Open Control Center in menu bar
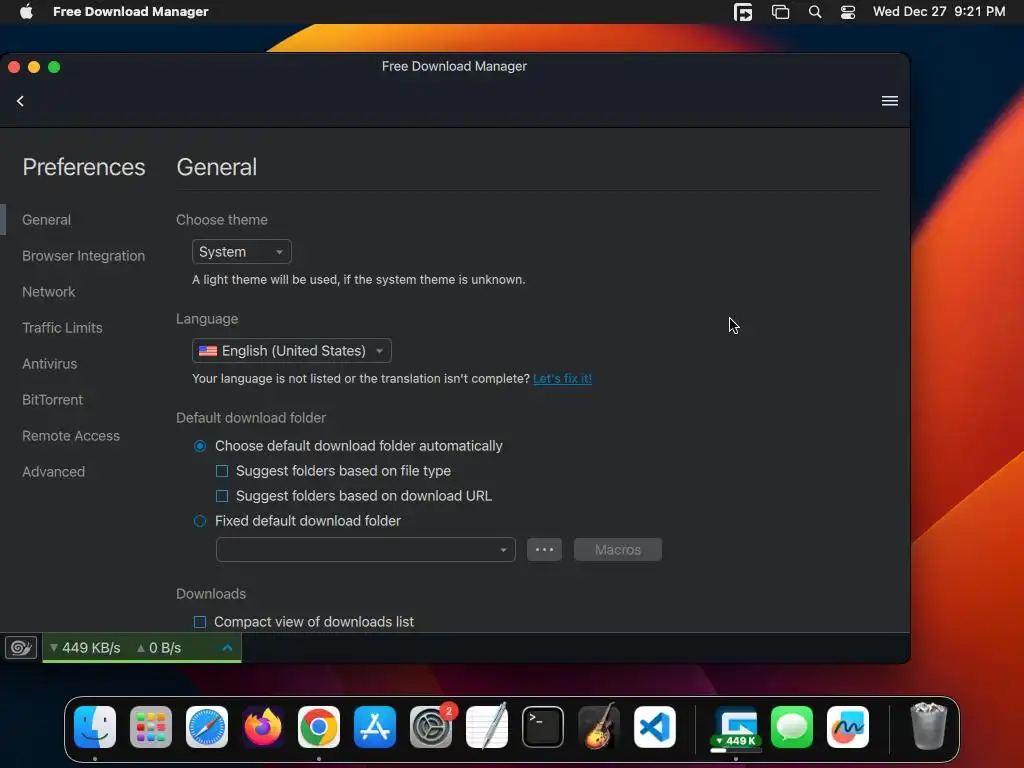Screen dimensions: 1024x768 pyautogui.click(x=848, y=12)
